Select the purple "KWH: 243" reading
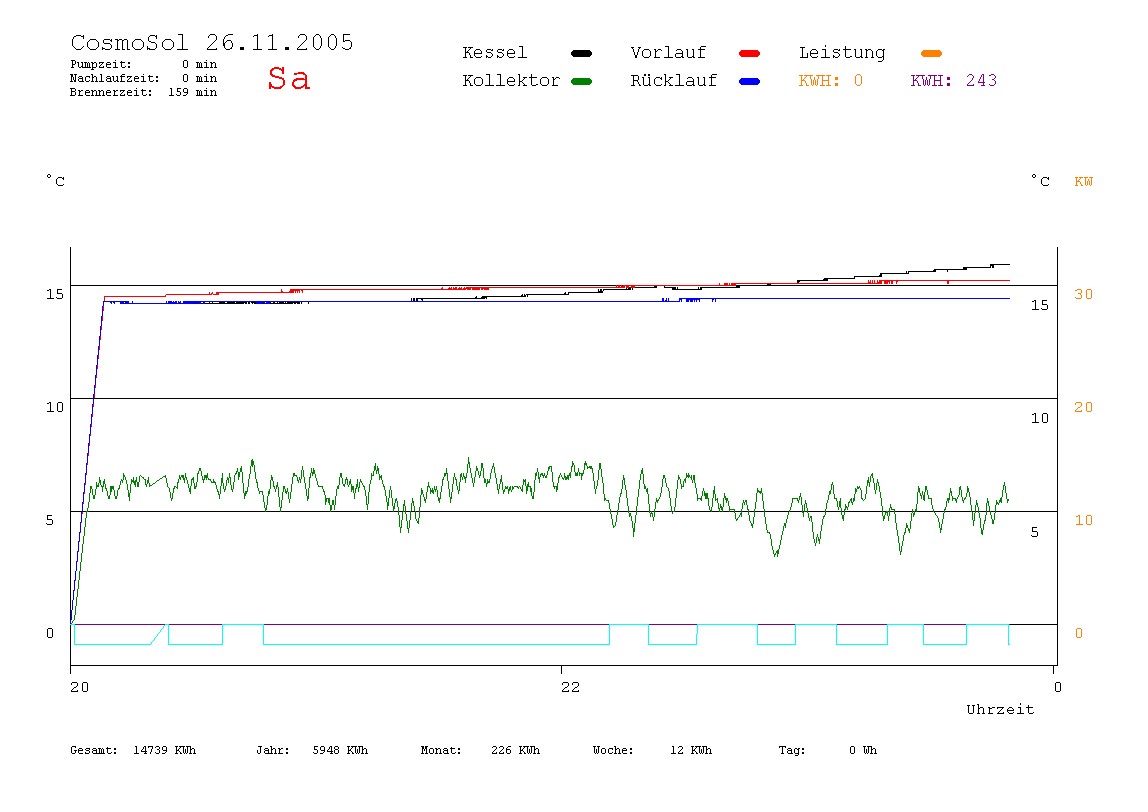Viewport: 1148px width, 812px height. [x=954, y=81]
